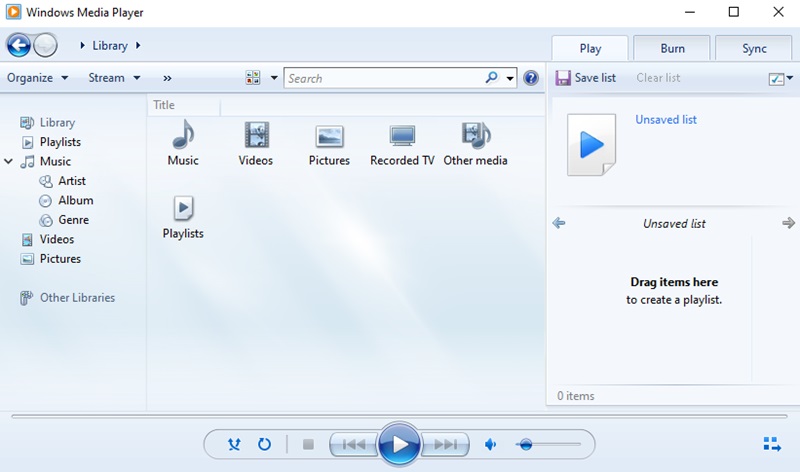The height and width of the screenshot is (472, 800).
Task: Open the Stream dropdown menu
Action: [x=114, y=78]
